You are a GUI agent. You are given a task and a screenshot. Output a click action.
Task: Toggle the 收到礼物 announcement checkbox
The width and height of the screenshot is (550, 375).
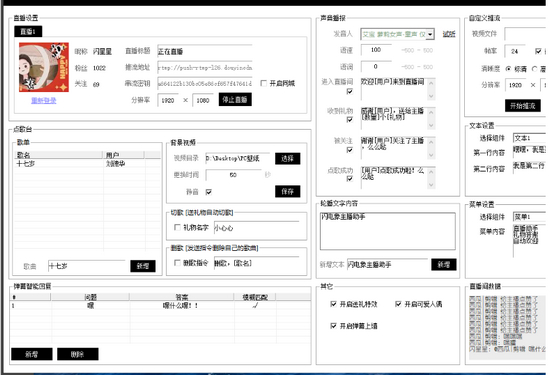[350, 120]
